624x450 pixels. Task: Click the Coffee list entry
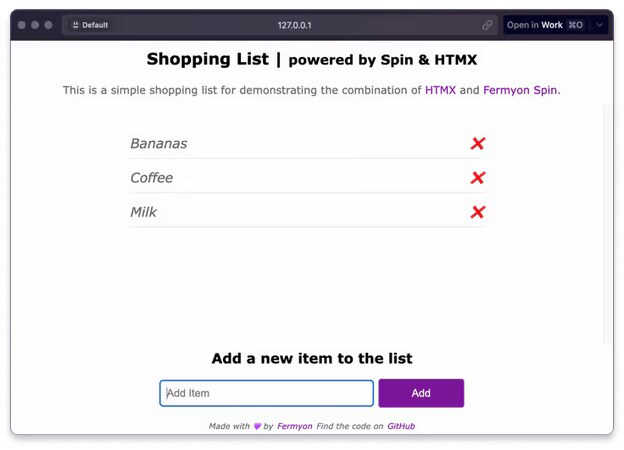[152, 178]
